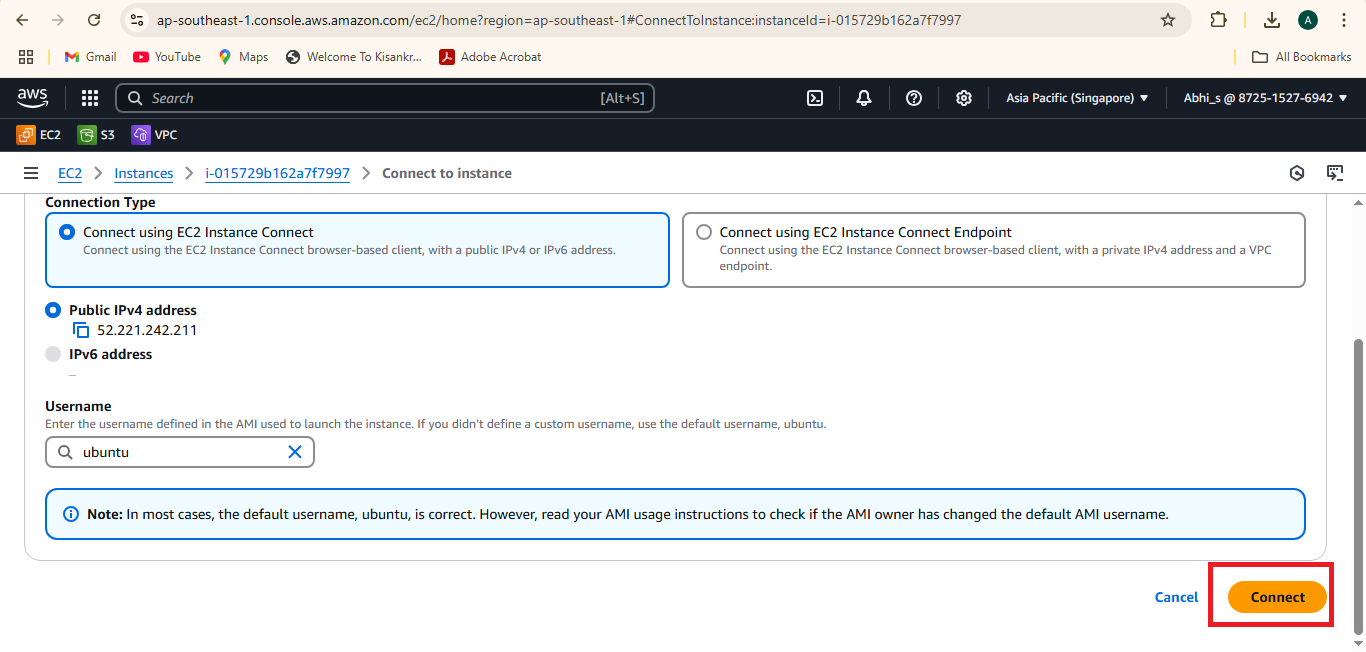
Task: Select Connect using EC2 Instance Connect
Action: pos(357,250)
